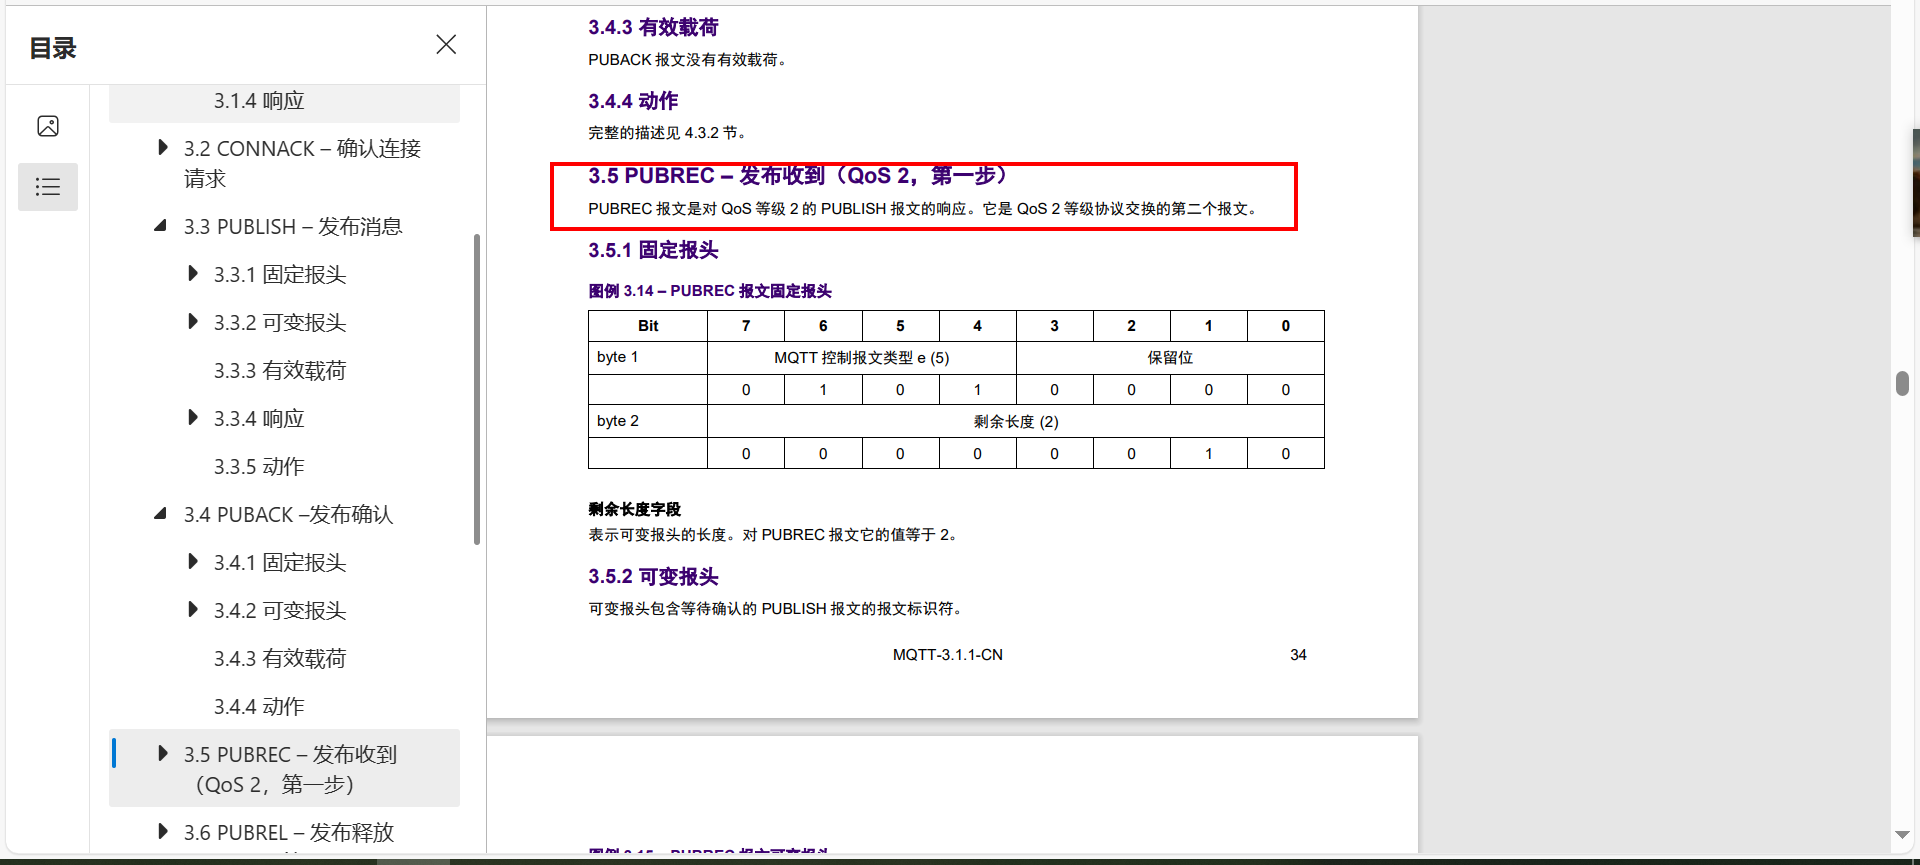1920x865 pixels.
Task: Click the Bit header table cell
Action: (x=648, y=326)
